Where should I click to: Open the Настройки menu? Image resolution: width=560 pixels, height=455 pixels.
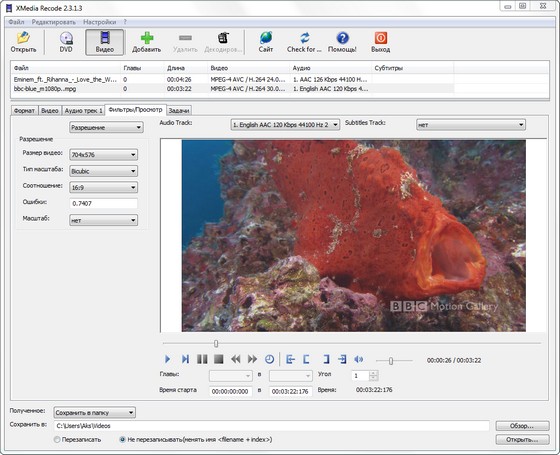[x=100, y=22]
